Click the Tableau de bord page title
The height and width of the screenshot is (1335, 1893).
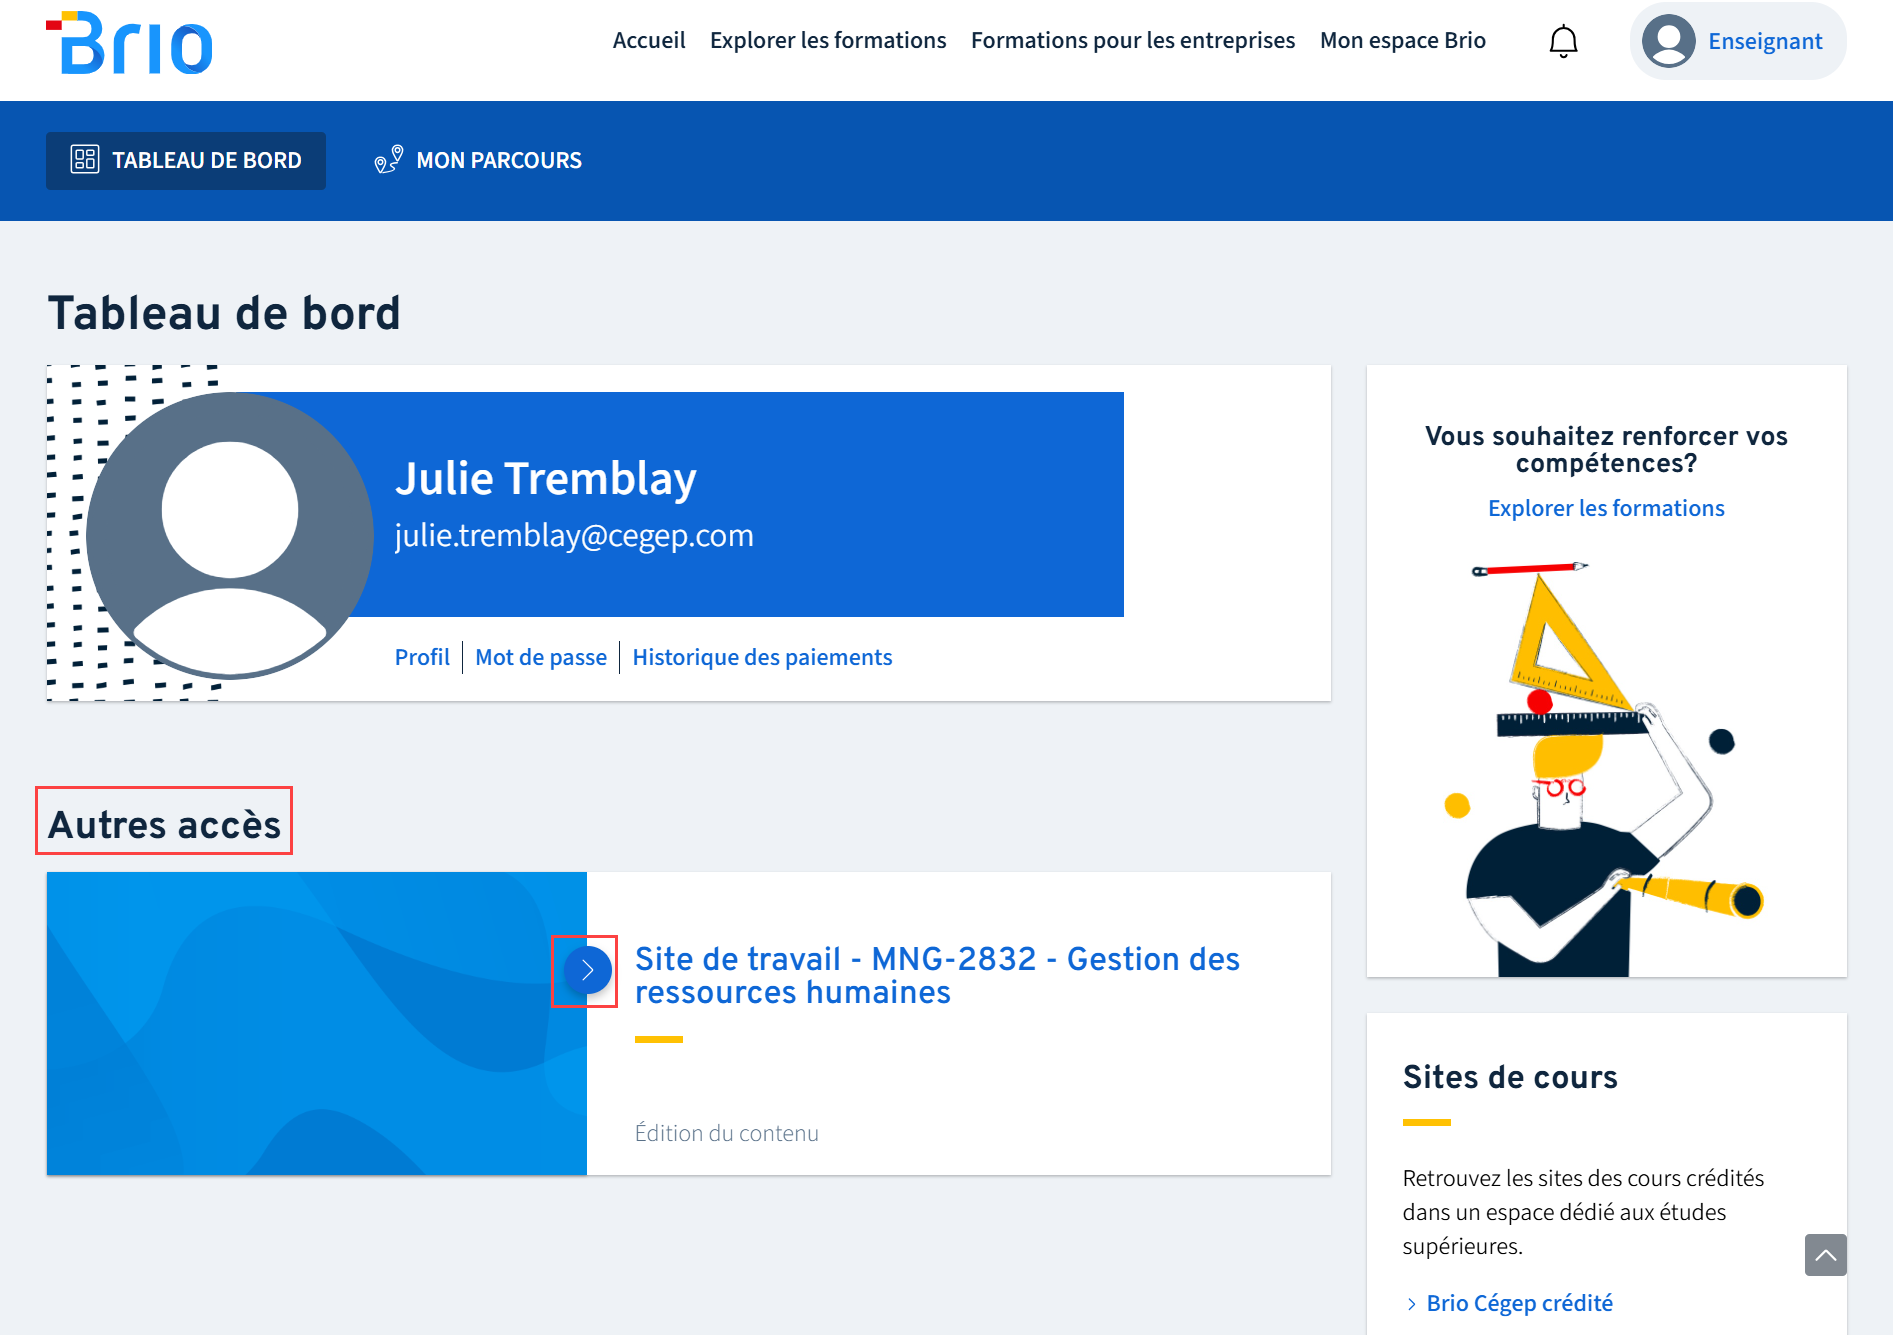[224, 313]
